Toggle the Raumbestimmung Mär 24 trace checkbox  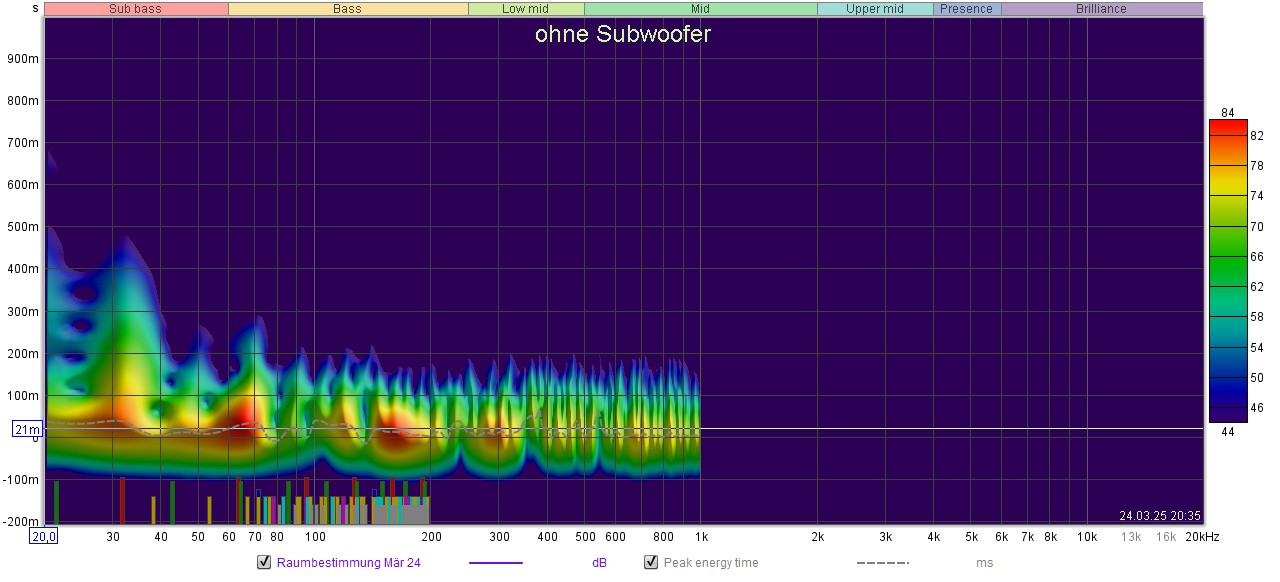(x=265, y=562)
